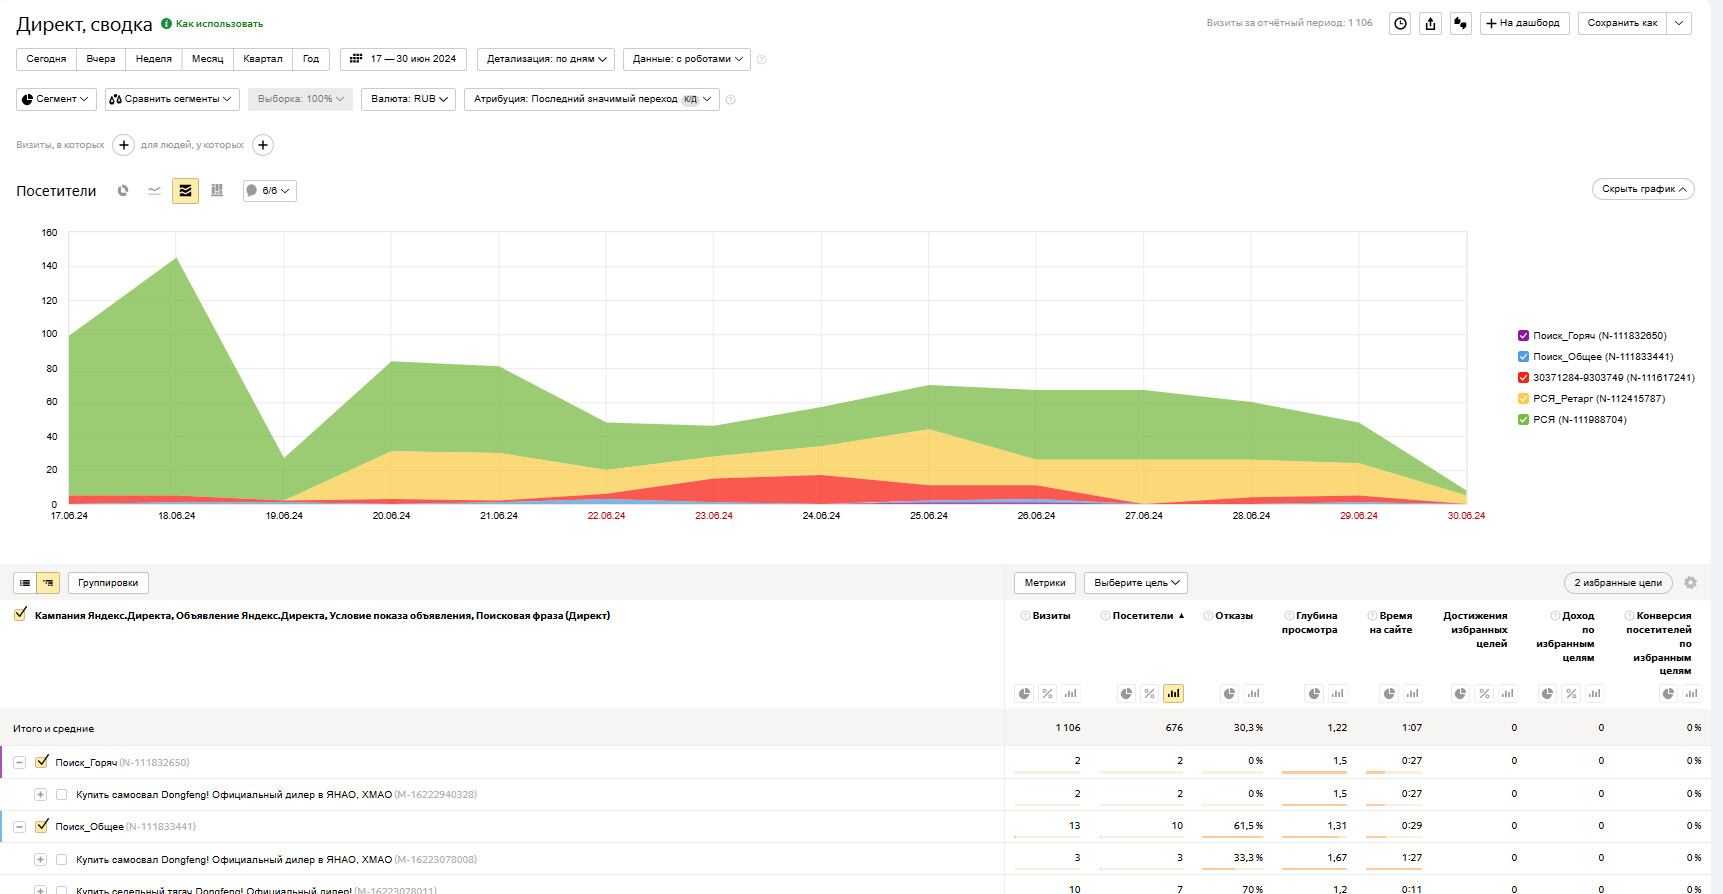Image resolution: width=1723 pixels, height=894 pixels.
Task: Collapse the Поиск_Горяч campaign tree row
Action: click(19, 762)
